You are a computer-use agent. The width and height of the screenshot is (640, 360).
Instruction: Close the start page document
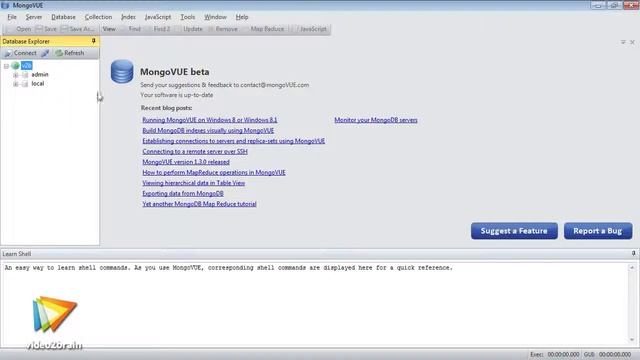632,42
